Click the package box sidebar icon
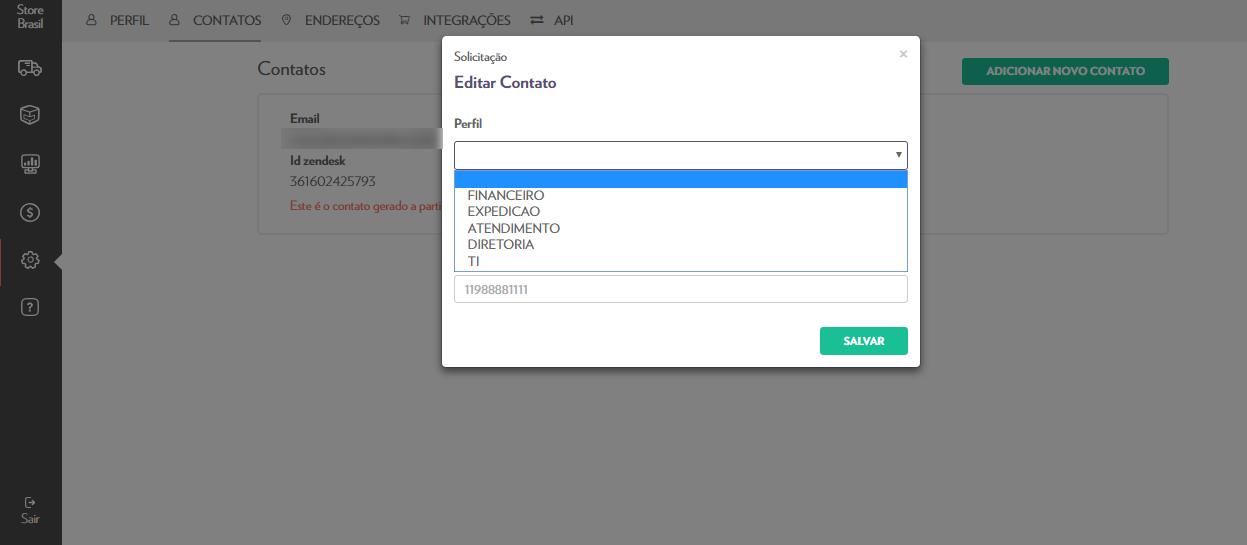Viewport: 1247px width, 545px height. point(30,115)
